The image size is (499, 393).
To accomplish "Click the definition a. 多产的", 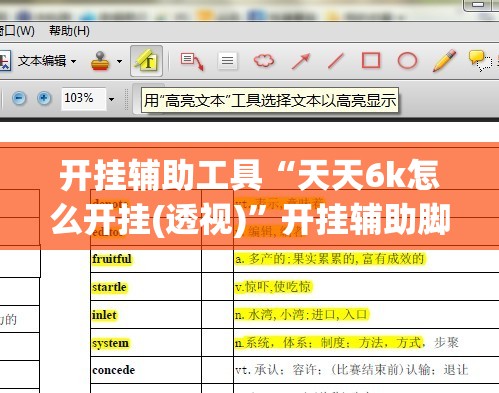I will pos(329,259).
